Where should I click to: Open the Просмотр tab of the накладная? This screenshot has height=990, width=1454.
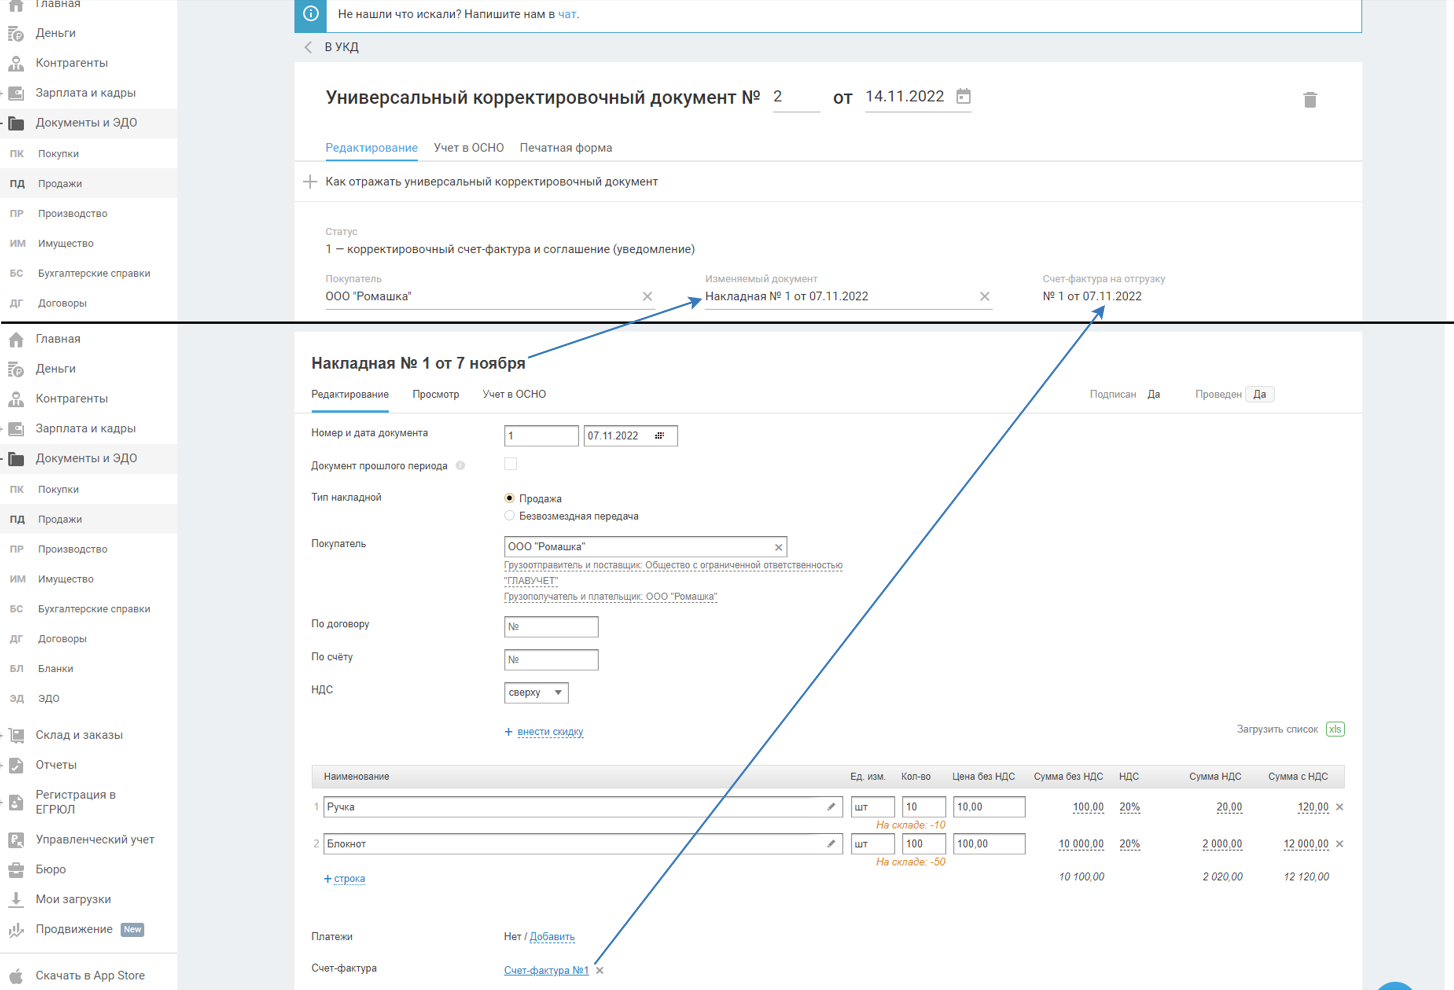point(435,394)
